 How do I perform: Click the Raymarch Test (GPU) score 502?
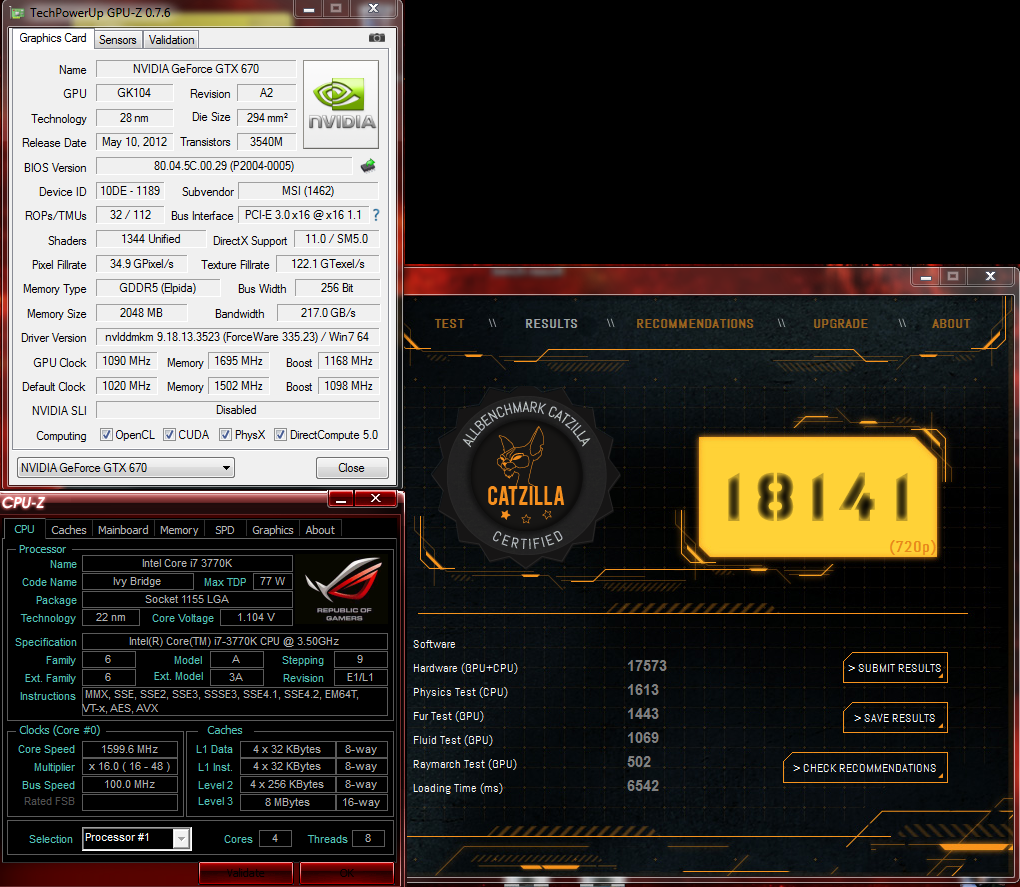point(639,762)
